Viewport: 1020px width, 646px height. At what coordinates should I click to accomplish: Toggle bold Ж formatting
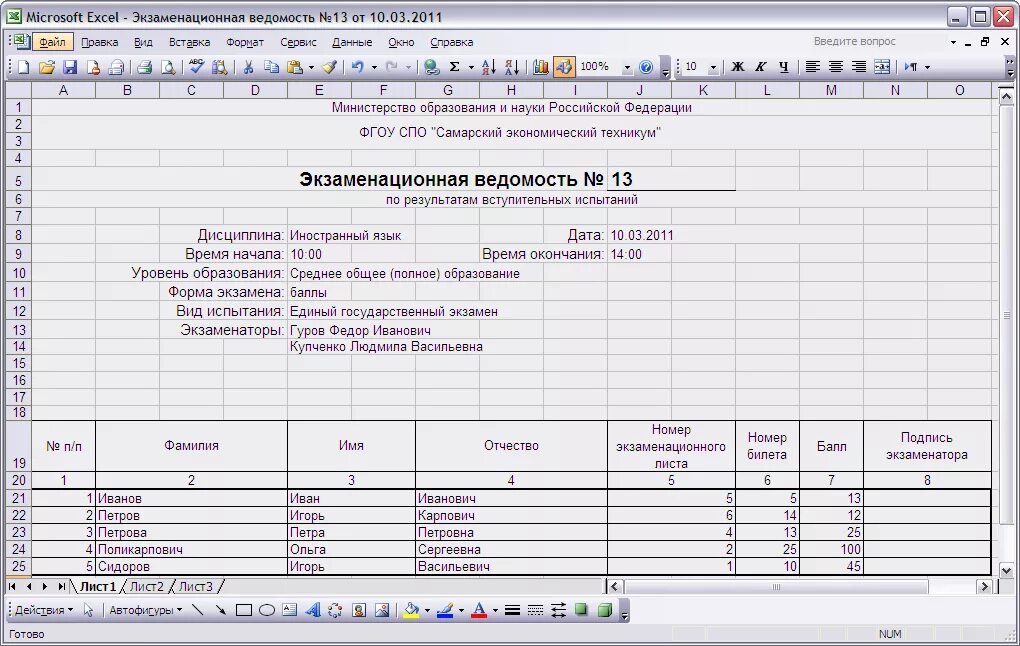coord(738,66)
